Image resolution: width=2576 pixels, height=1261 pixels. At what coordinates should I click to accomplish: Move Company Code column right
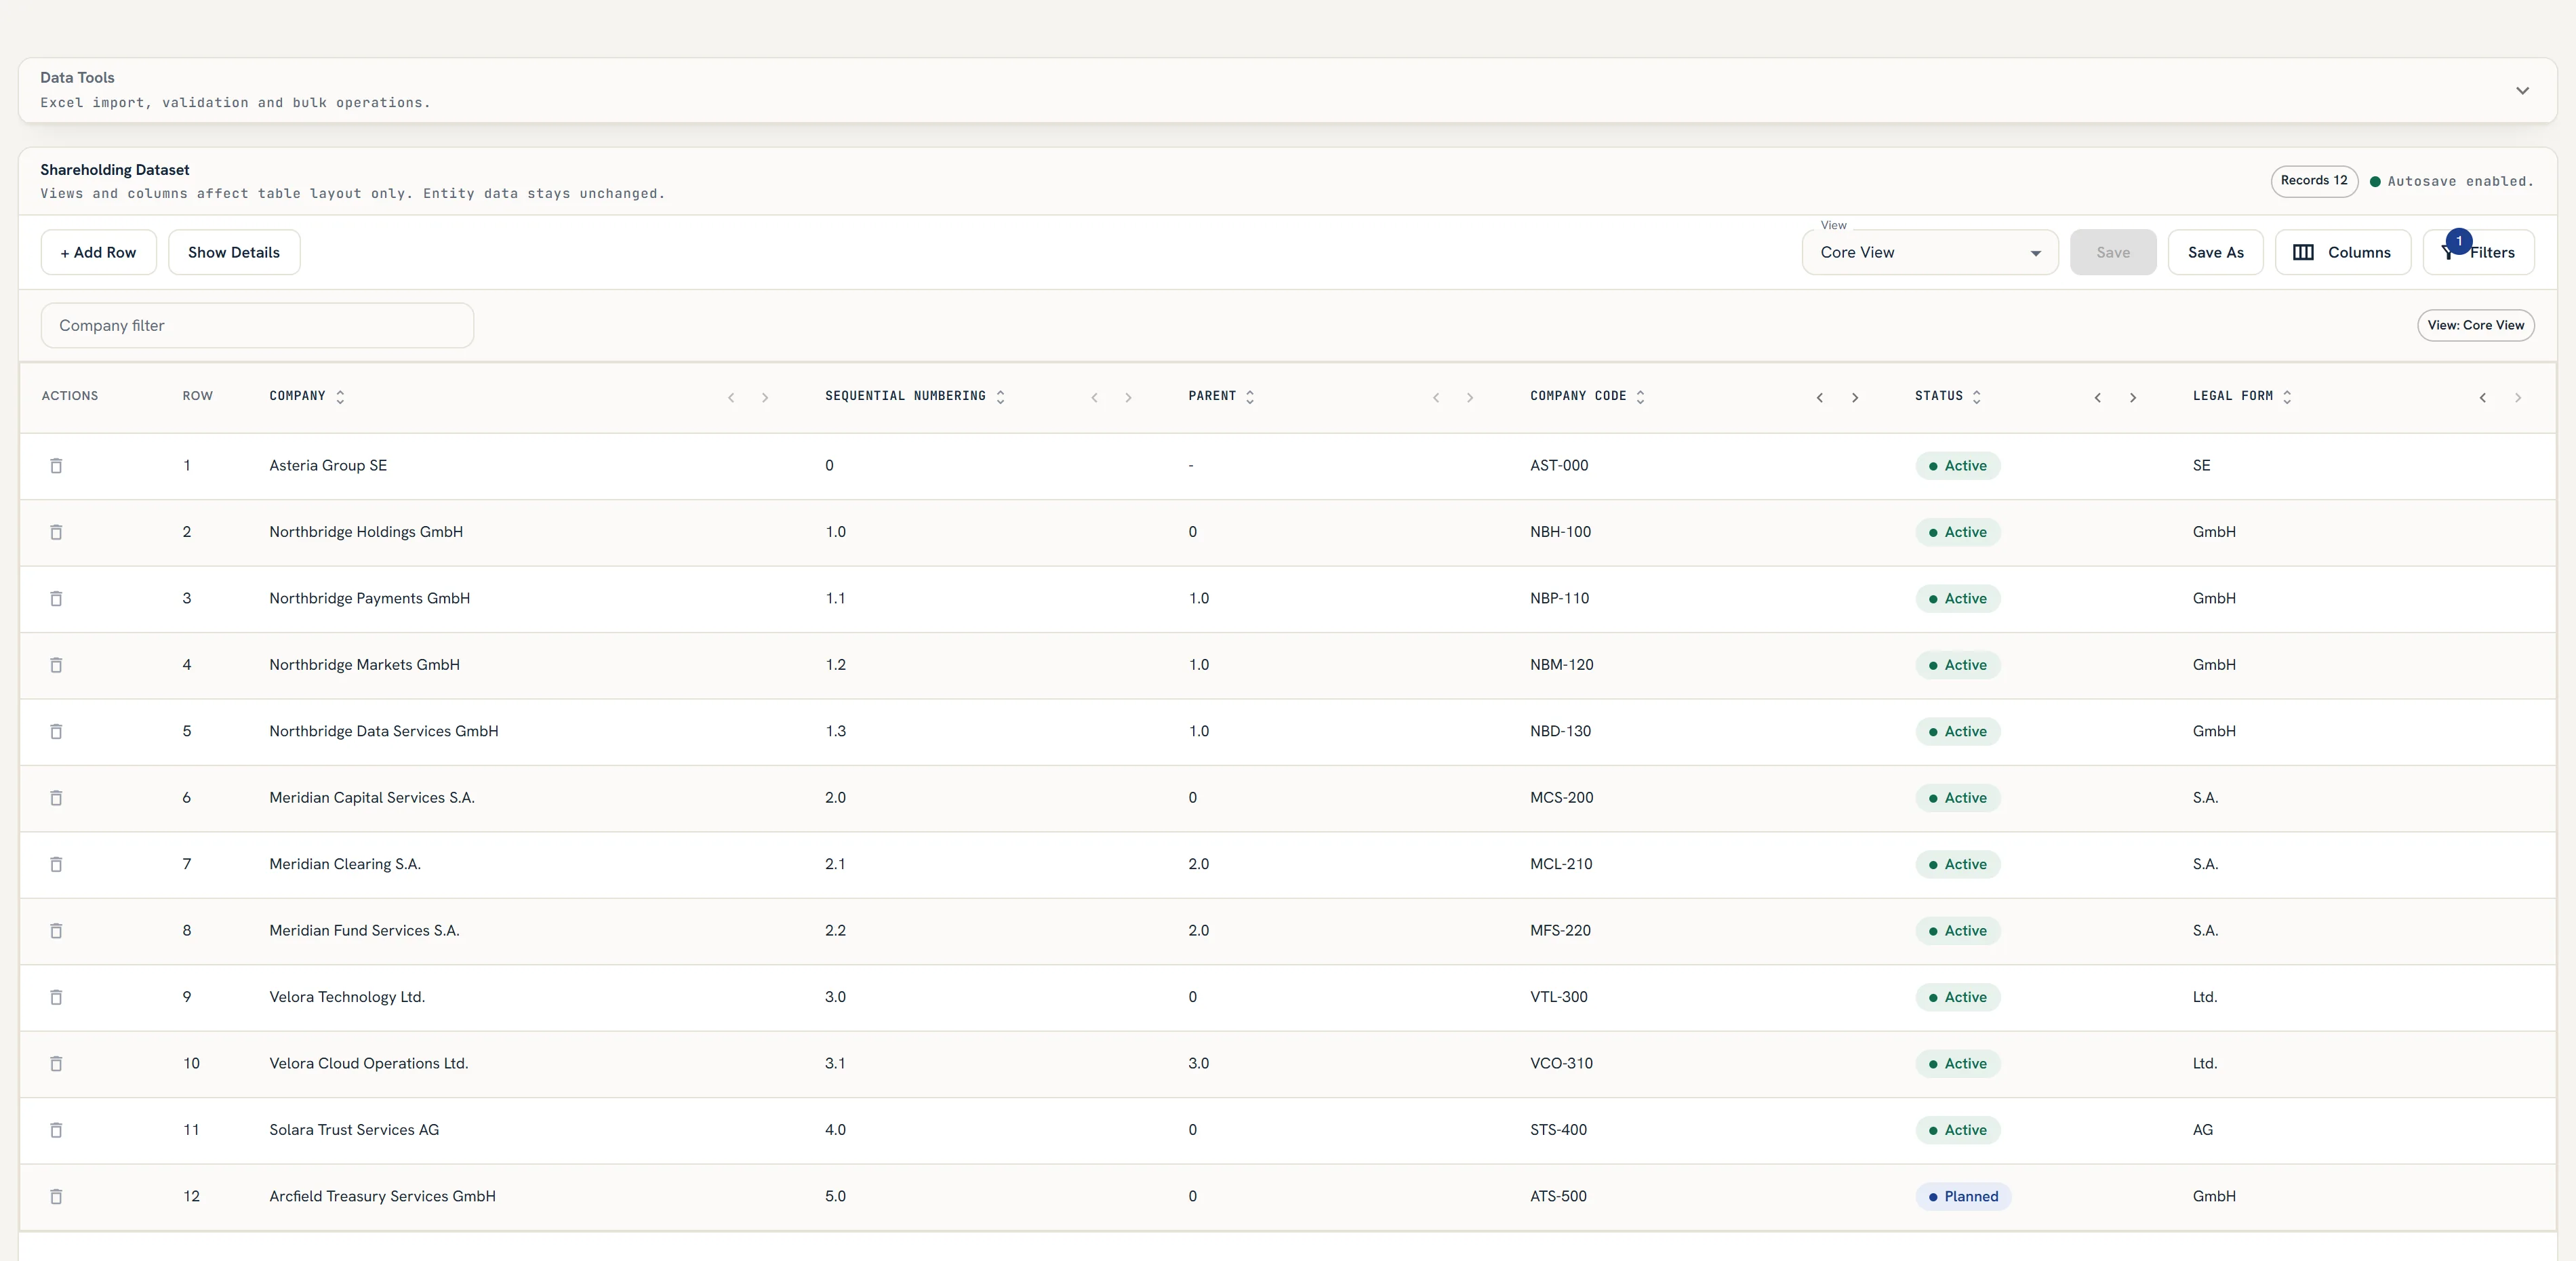click(x=1855, y=398)
